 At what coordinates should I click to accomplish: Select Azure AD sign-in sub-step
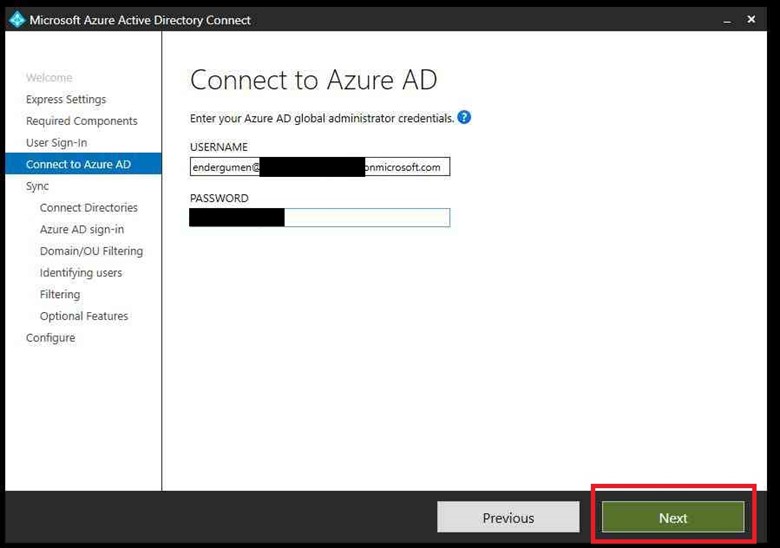point(82,230)
